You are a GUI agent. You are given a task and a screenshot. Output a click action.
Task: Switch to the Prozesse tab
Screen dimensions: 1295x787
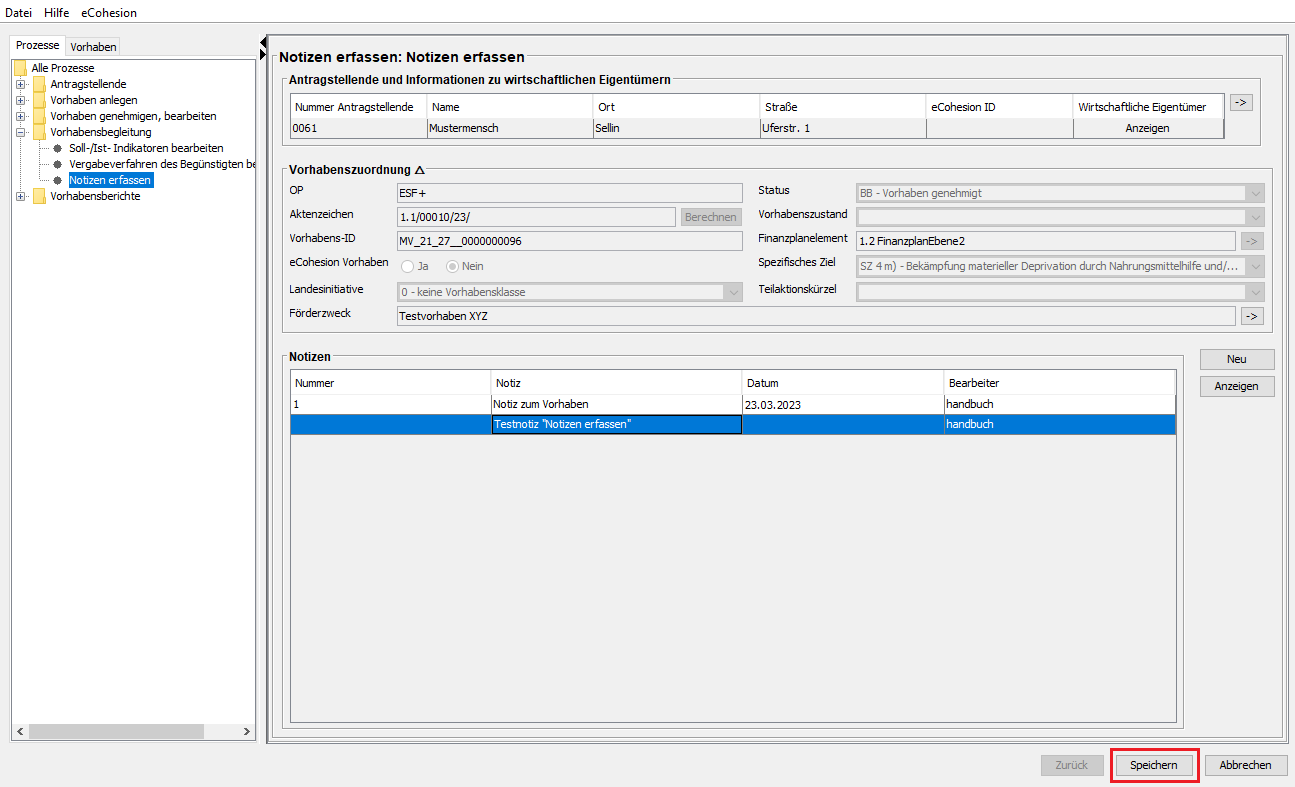[38, 46]
